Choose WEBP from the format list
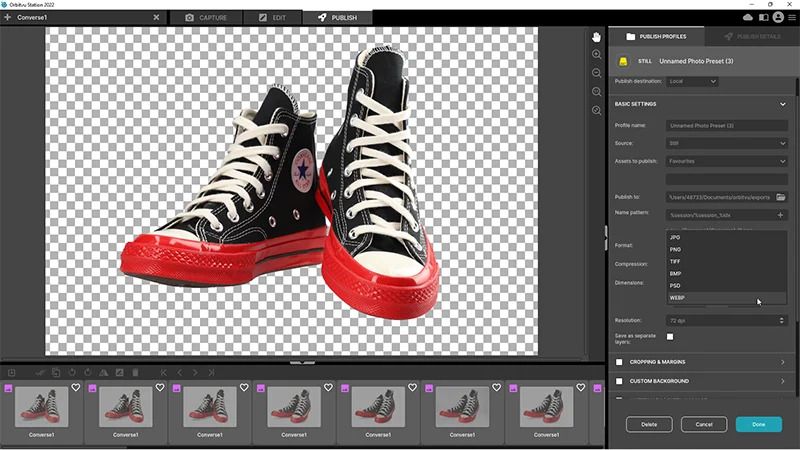Screen dimensions: 800x450 coord(678,298)
